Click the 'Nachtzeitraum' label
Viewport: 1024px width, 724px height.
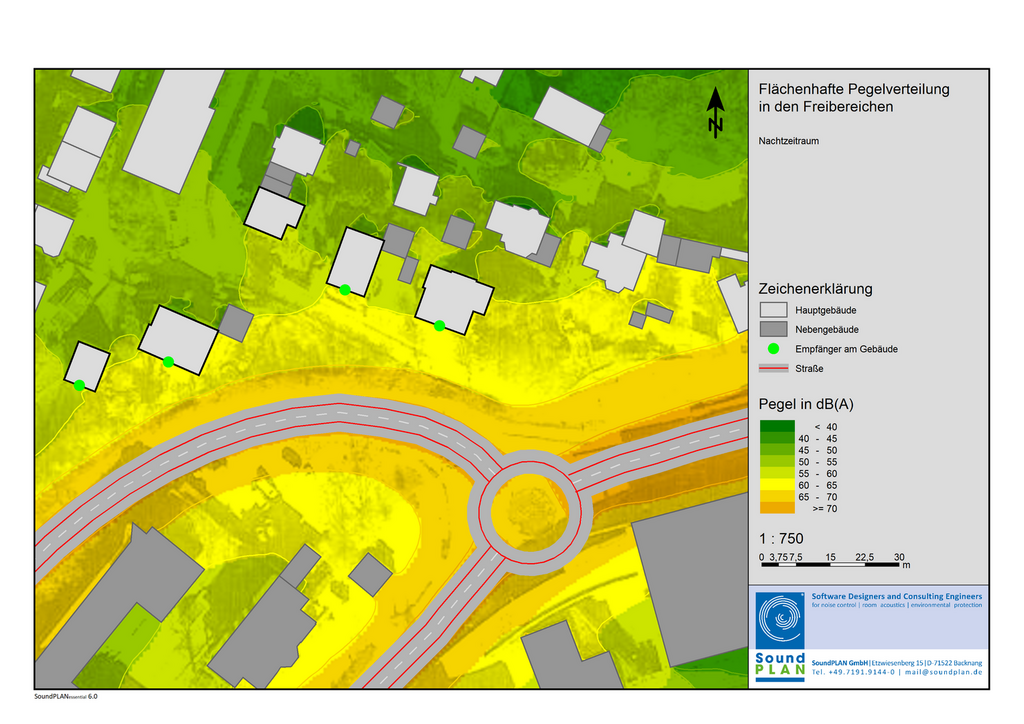click(x=788, y=141)
